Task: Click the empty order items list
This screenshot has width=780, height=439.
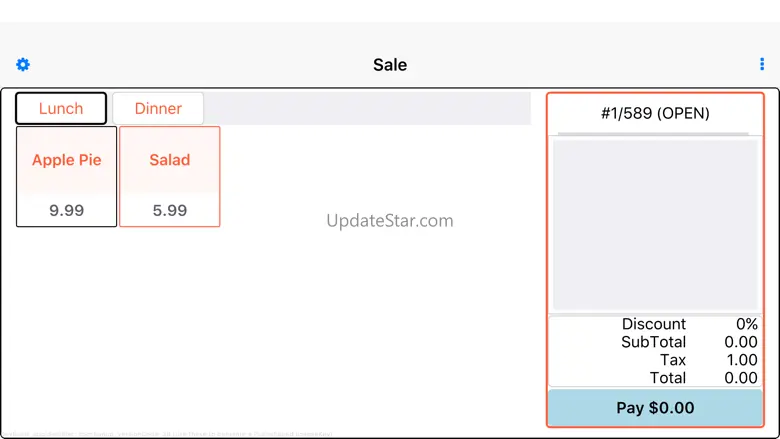Action: [x=655, y=225]
